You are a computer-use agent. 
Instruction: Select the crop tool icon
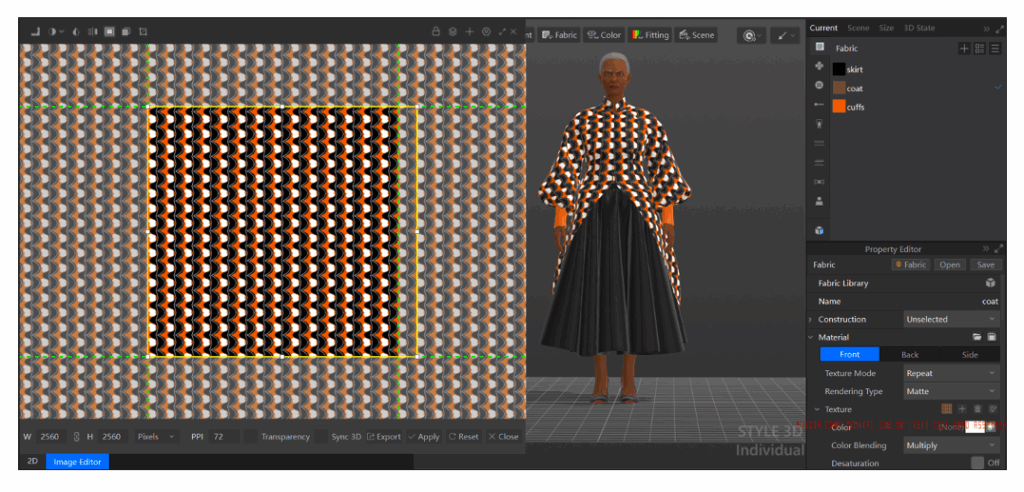143,31
